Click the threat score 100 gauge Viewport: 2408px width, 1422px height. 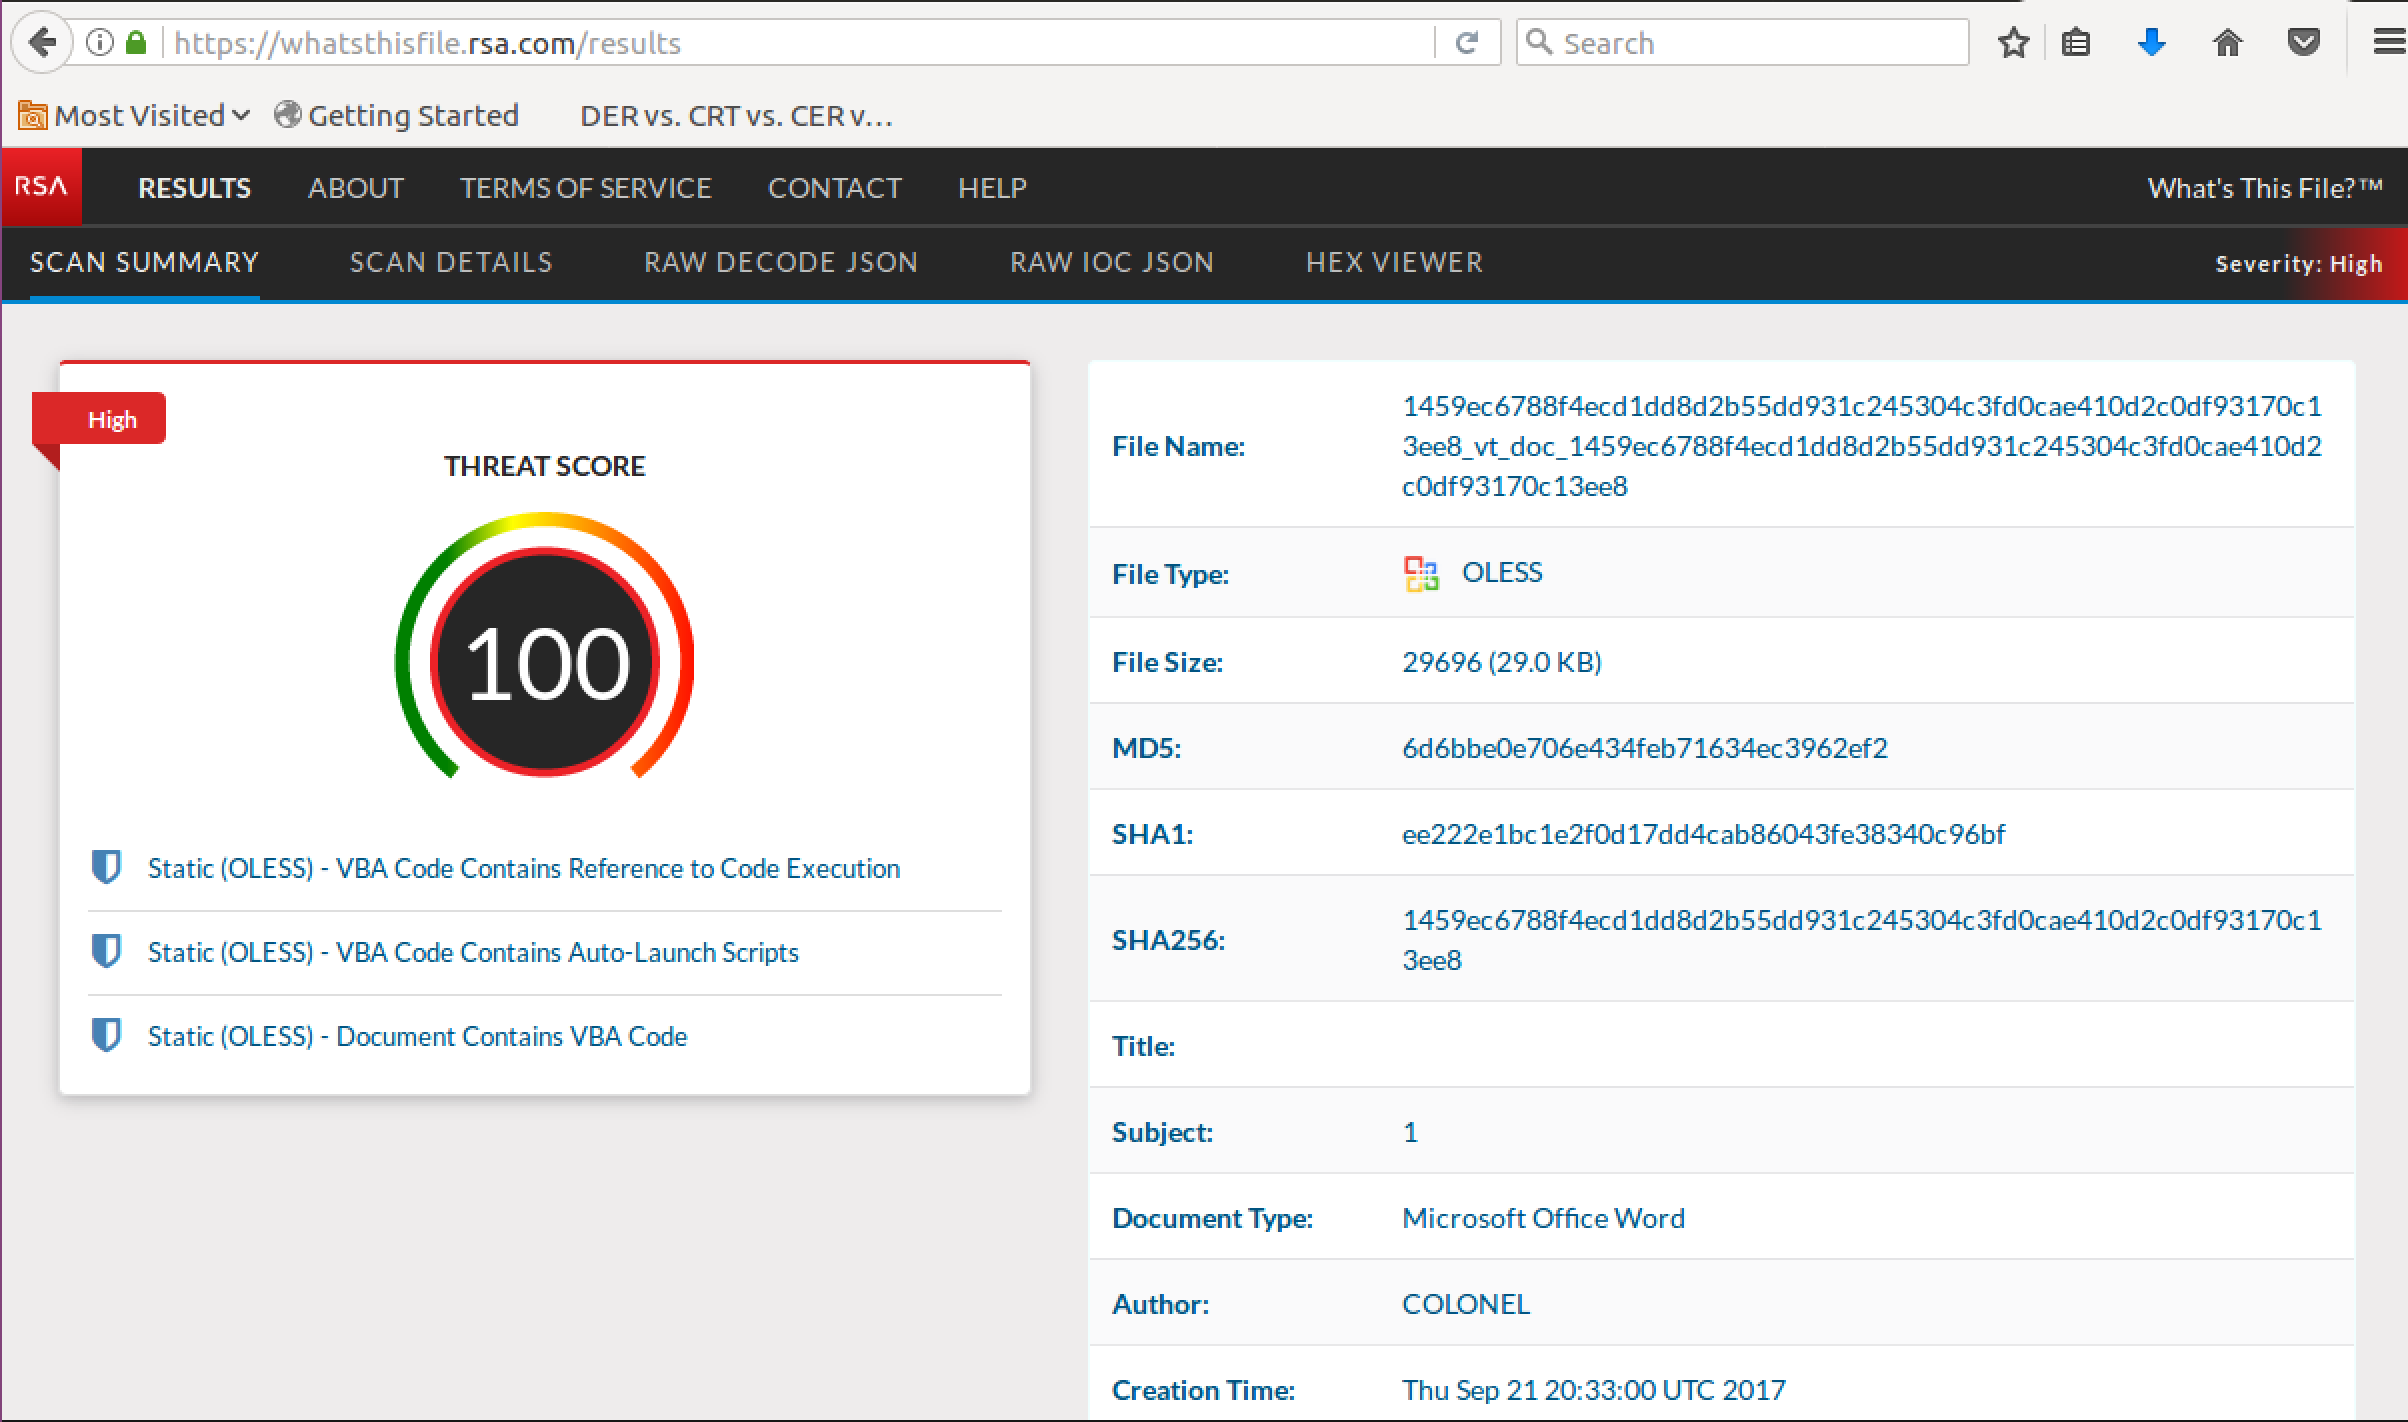tap(545, 662)
